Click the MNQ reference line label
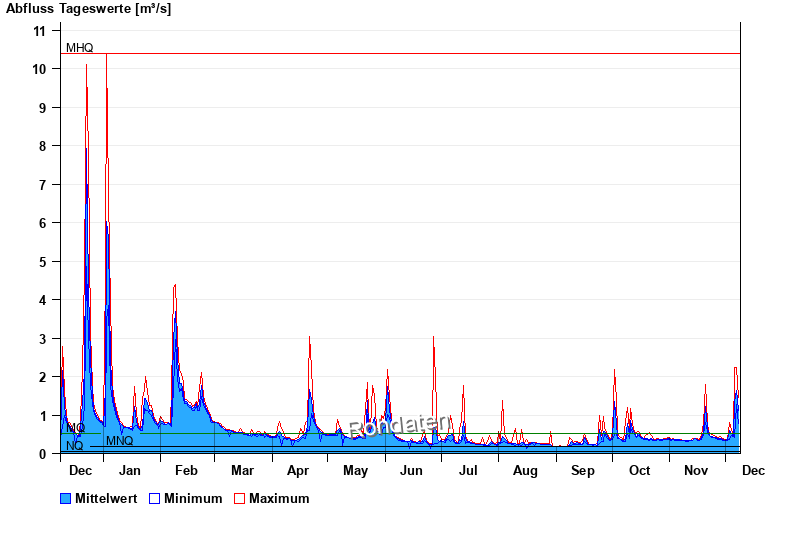Image resolution: width=800 pixels, height=550 pixels. [119, 441]
